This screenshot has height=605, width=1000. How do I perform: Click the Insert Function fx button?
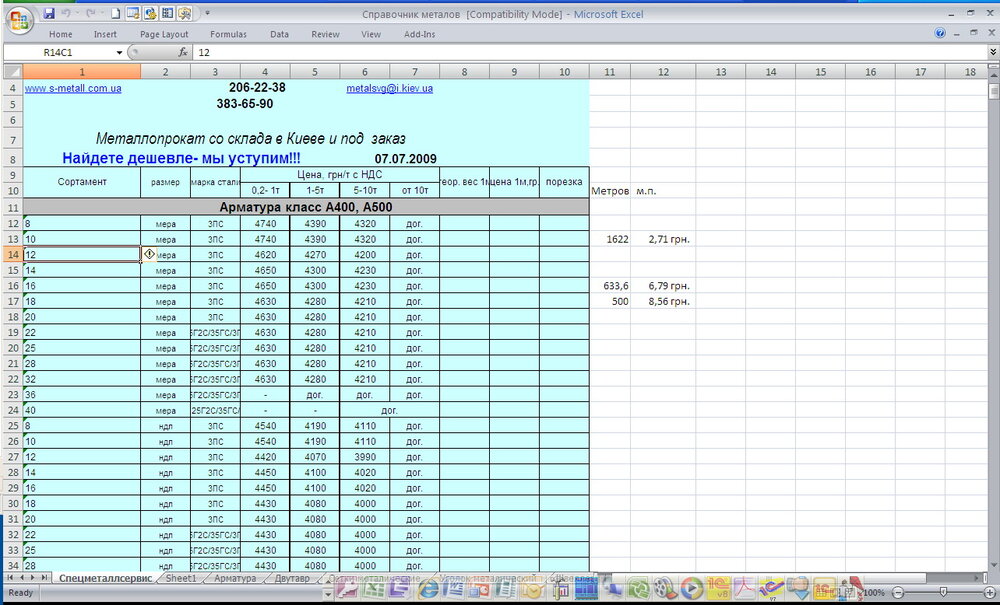point(183,52)
